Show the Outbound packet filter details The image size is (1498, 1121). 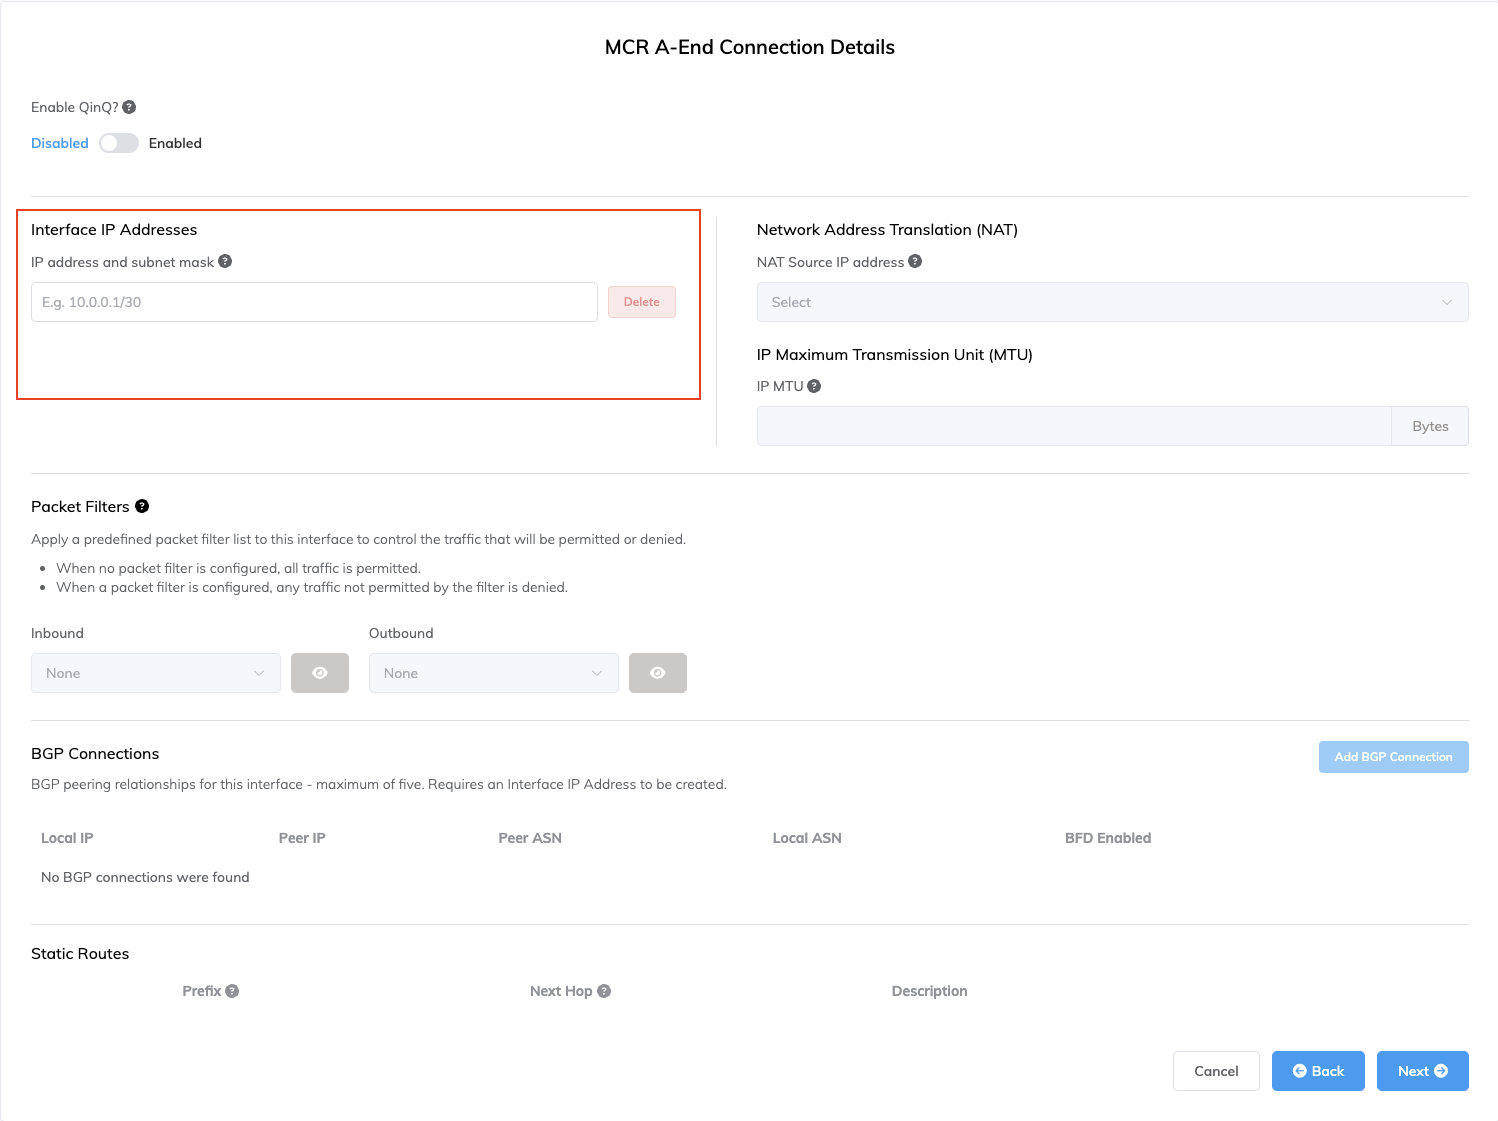(x=658, y=673)
